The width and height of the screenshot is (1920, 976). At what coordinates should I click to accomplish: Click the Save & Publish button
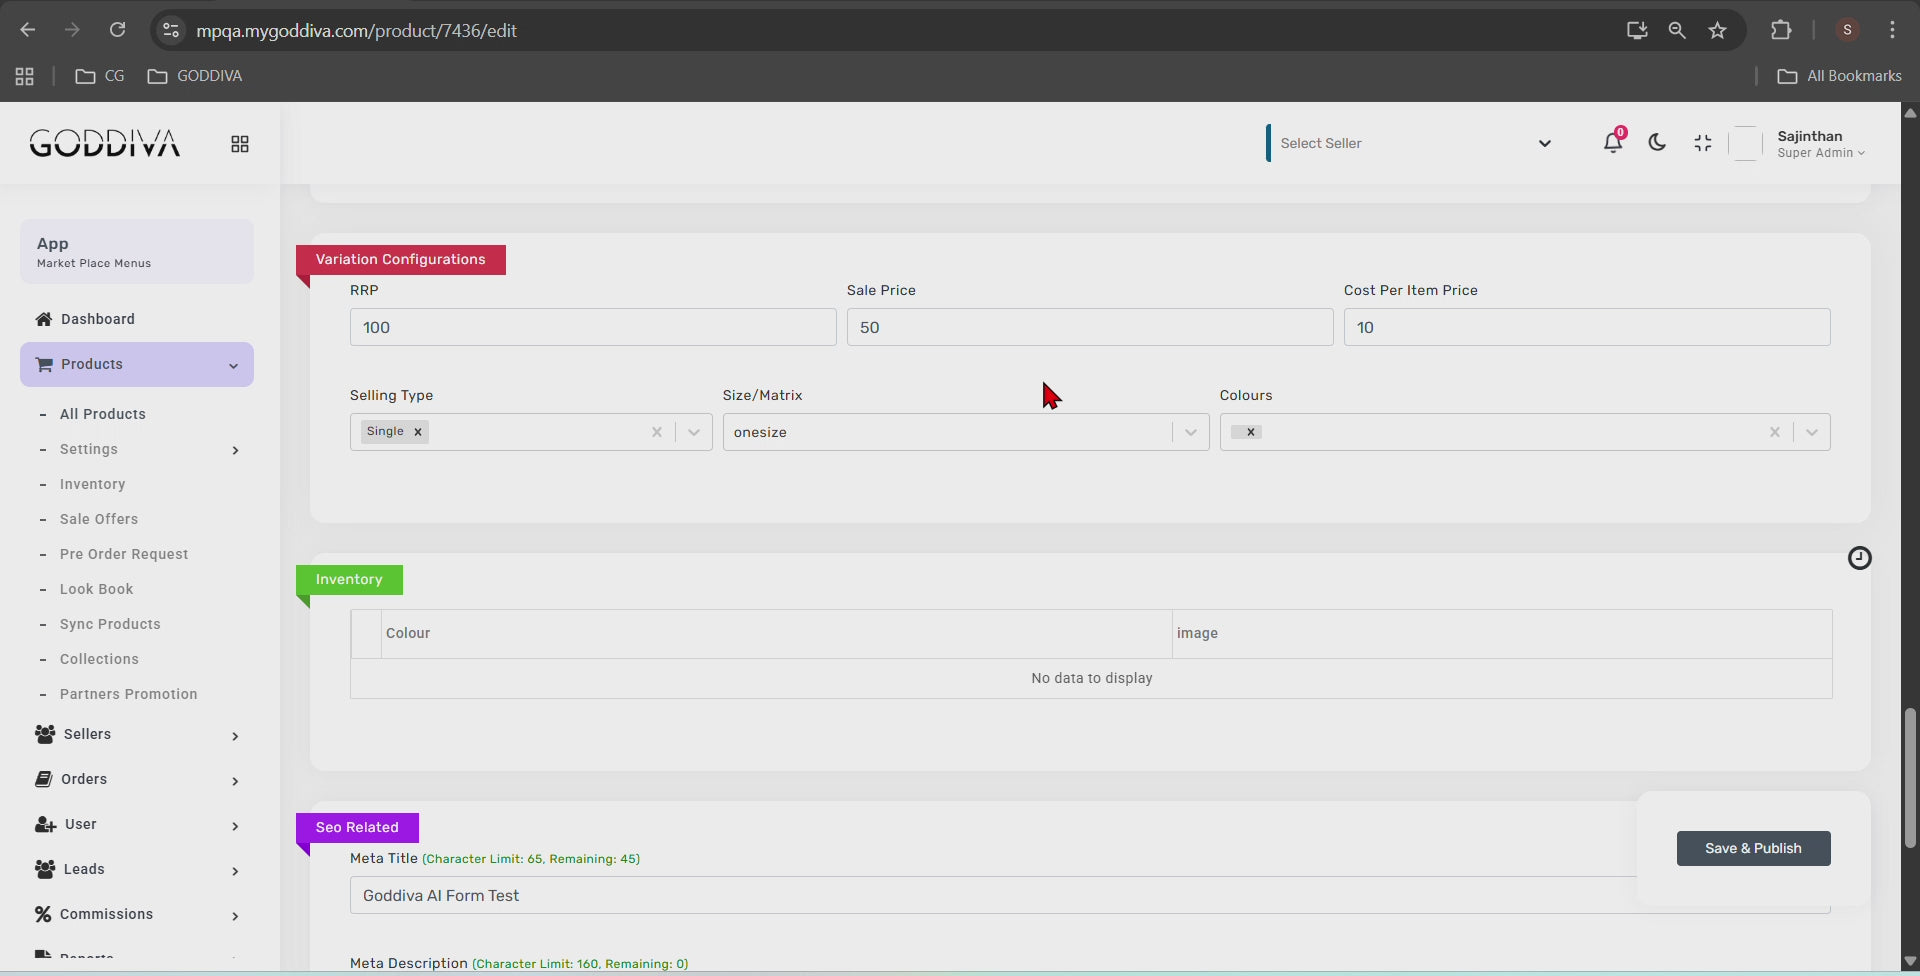click(1753, 848)
